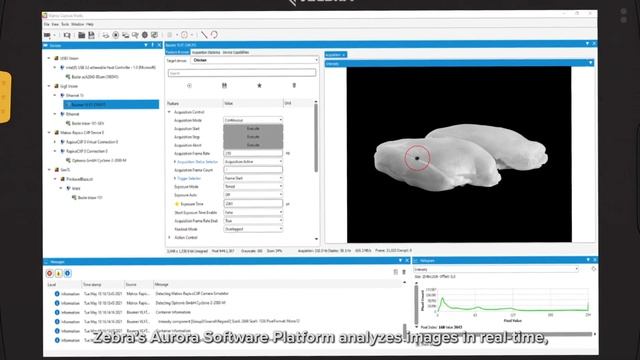Open the Help menu
Viewport: 640px width, 360px height.
(90, 24)
